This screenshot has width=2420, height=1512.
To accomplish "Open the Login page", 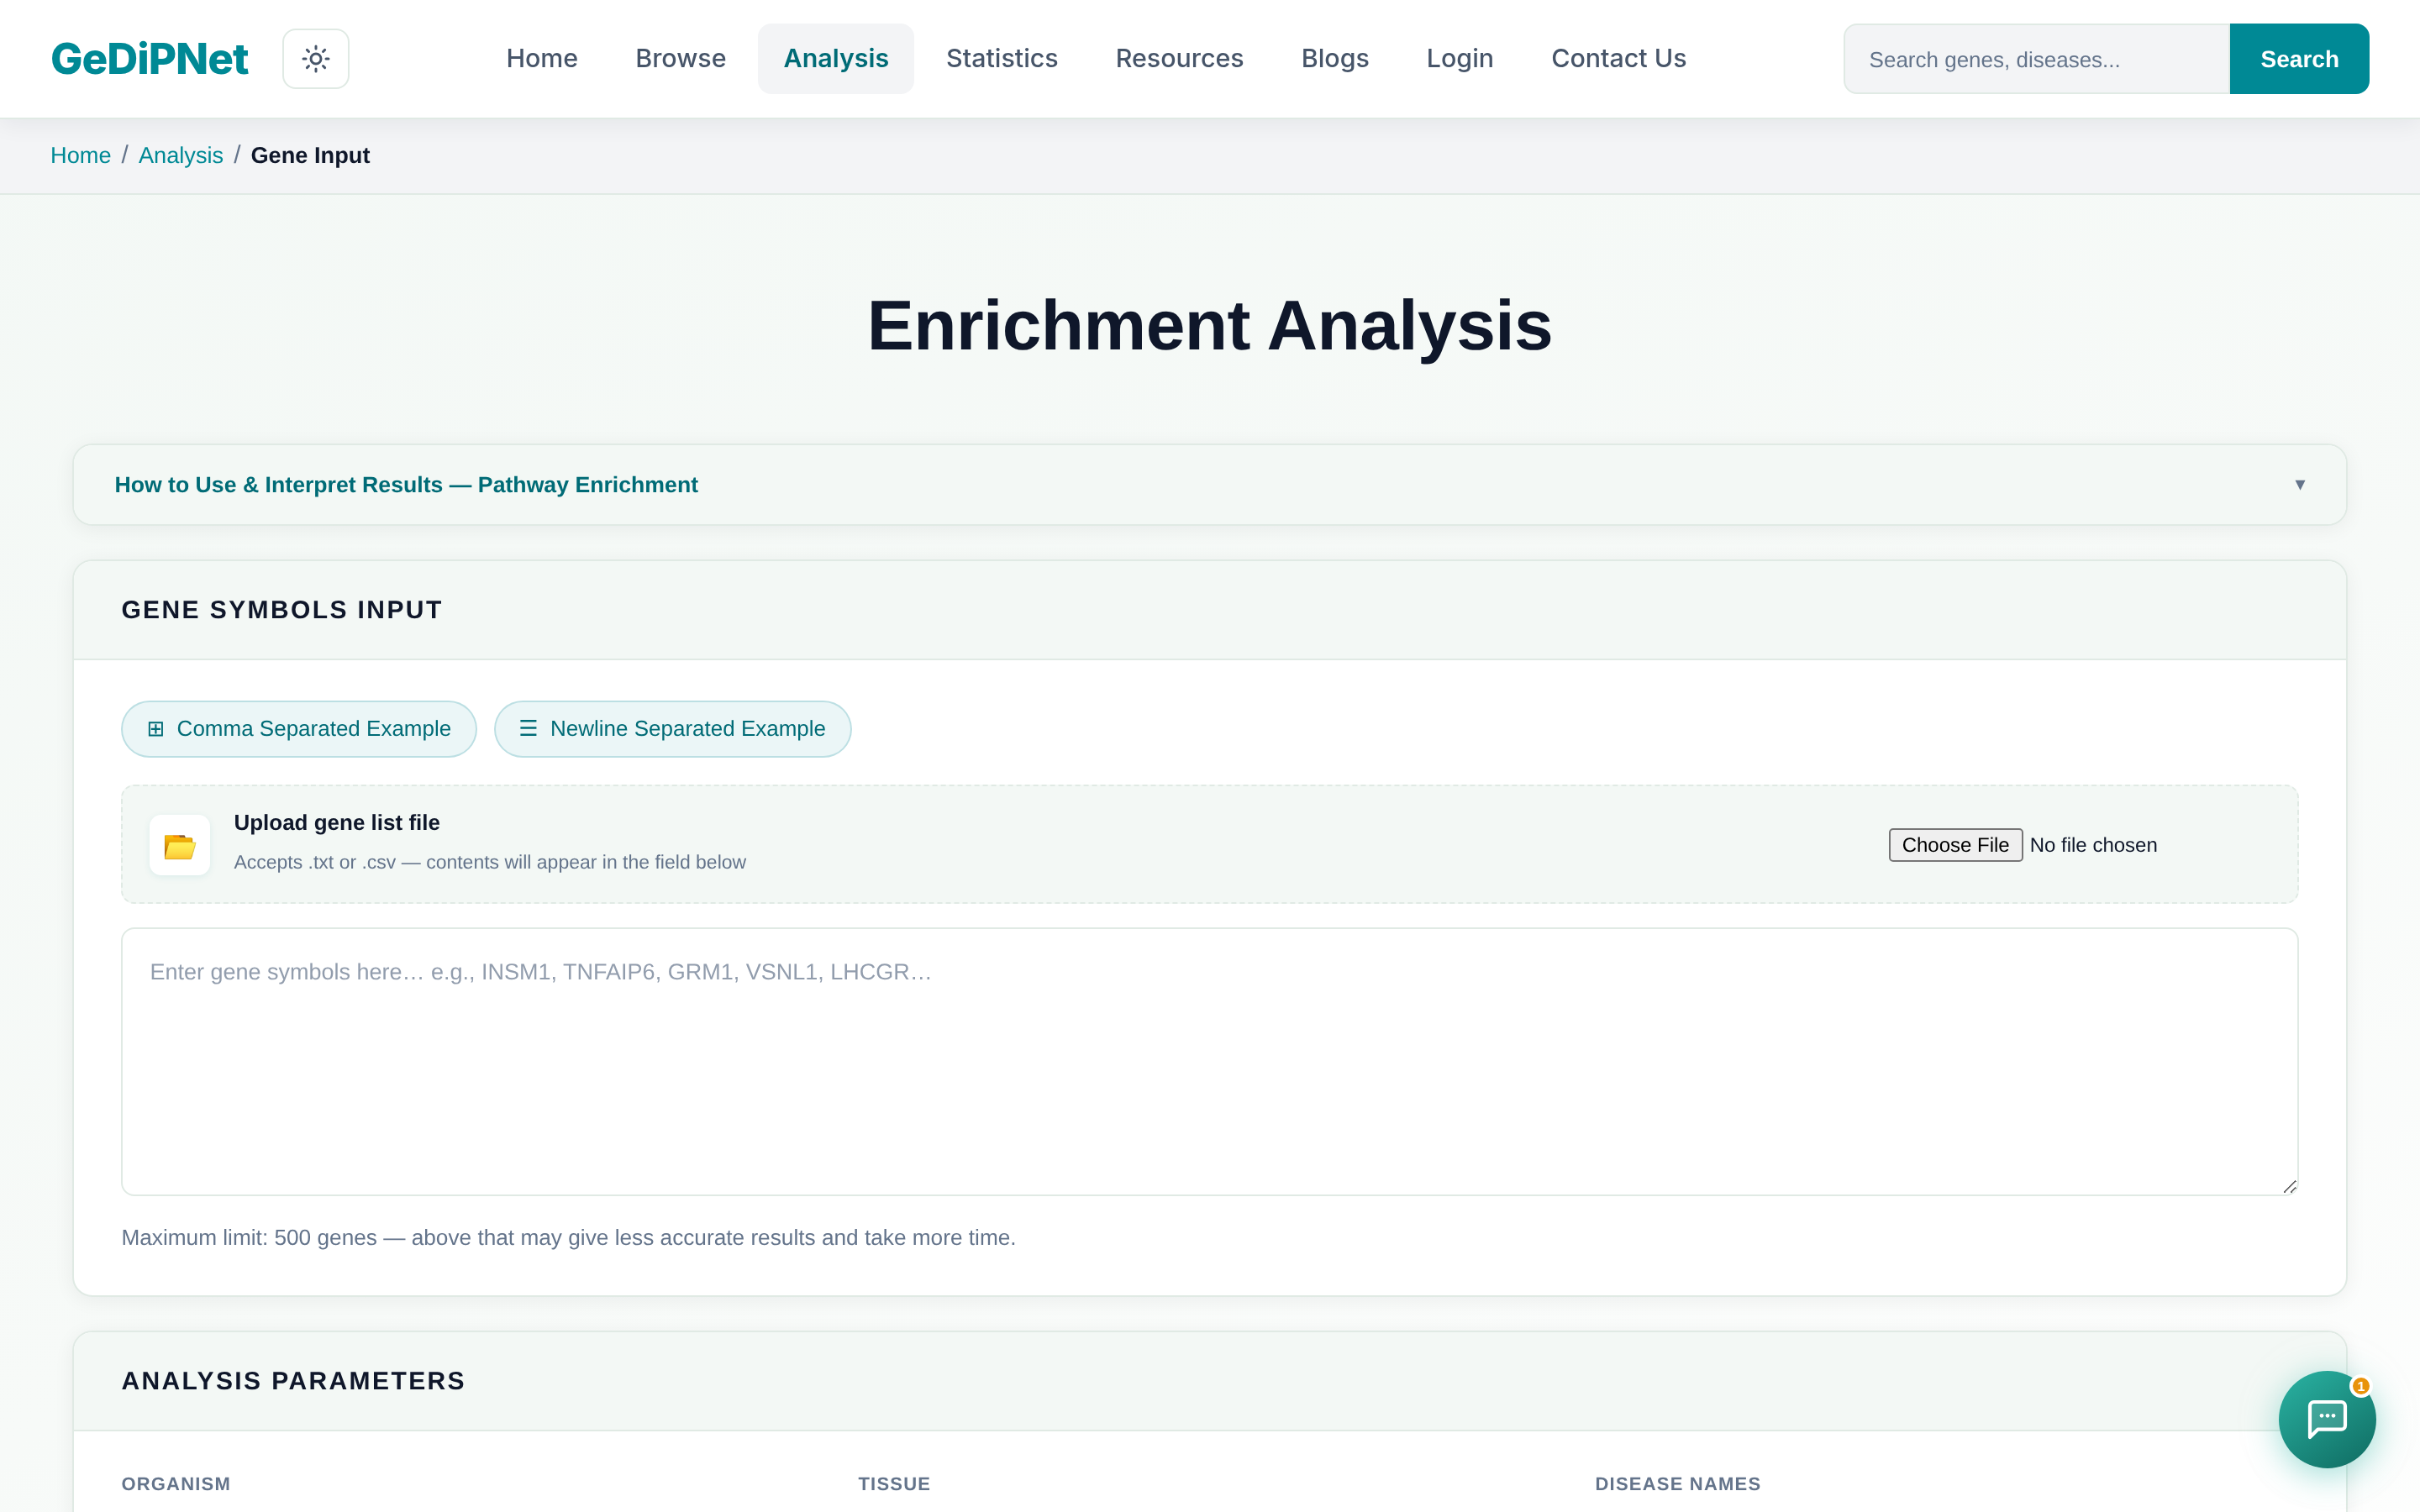I will click(x=1459, y=59).
